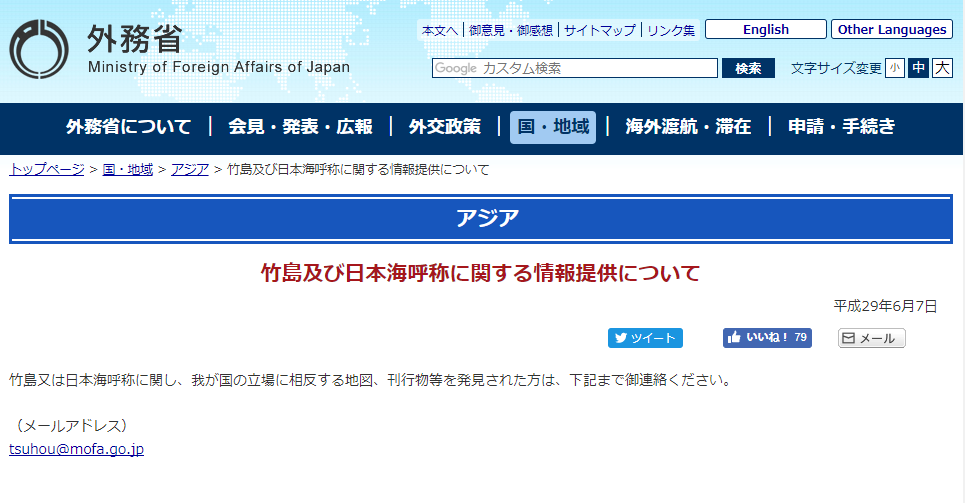Switch to the English site
Image resolution: width=965 pixels, height=503 pixels.
766,30
